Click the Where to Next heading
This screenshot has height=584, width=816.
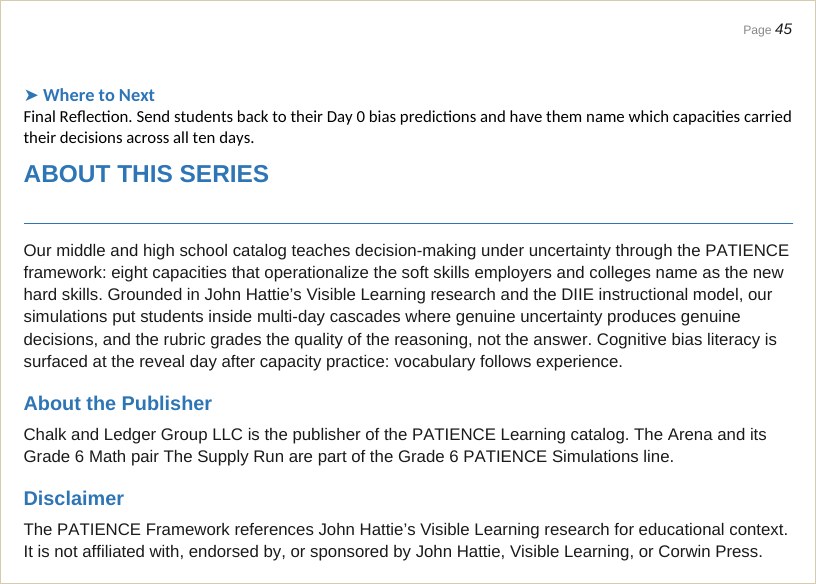tap(99, 95)
